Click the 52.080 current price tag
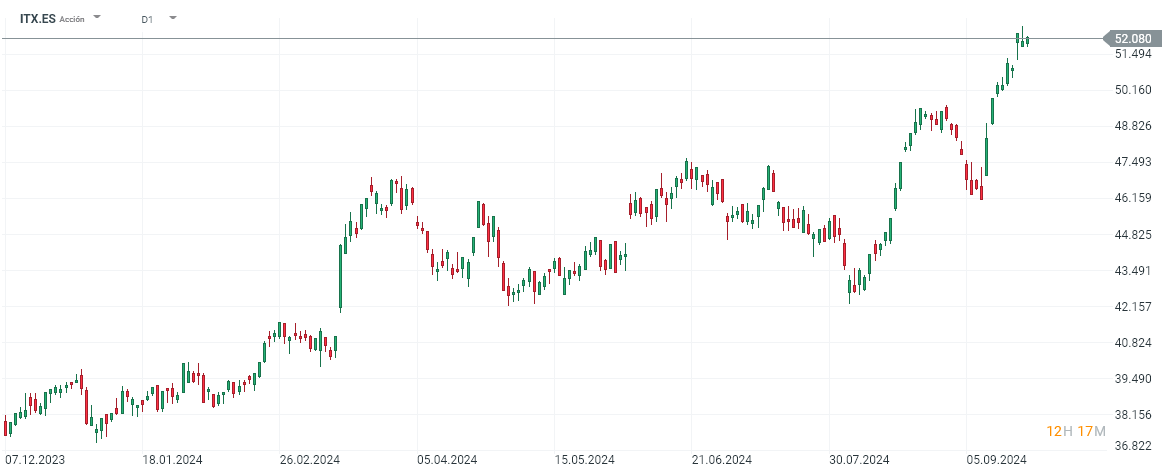This screenshot has width=1175, height=476. (1131, 38)
